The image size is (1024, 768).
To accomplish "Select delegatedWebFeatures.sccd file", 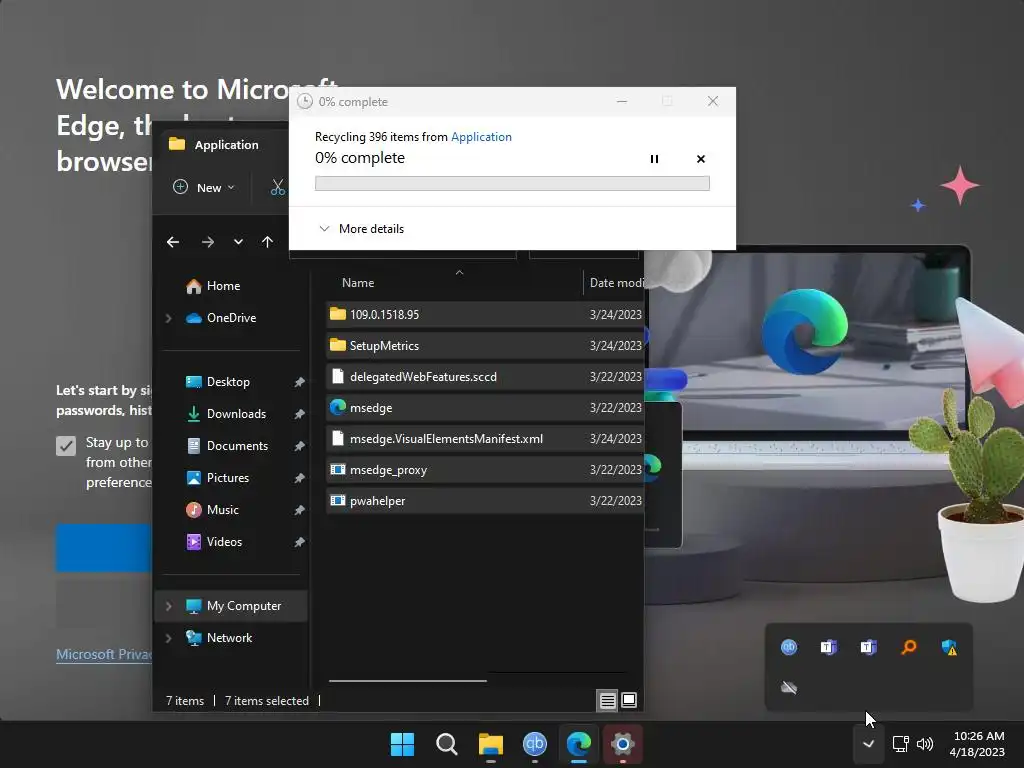I will [485, 377].
